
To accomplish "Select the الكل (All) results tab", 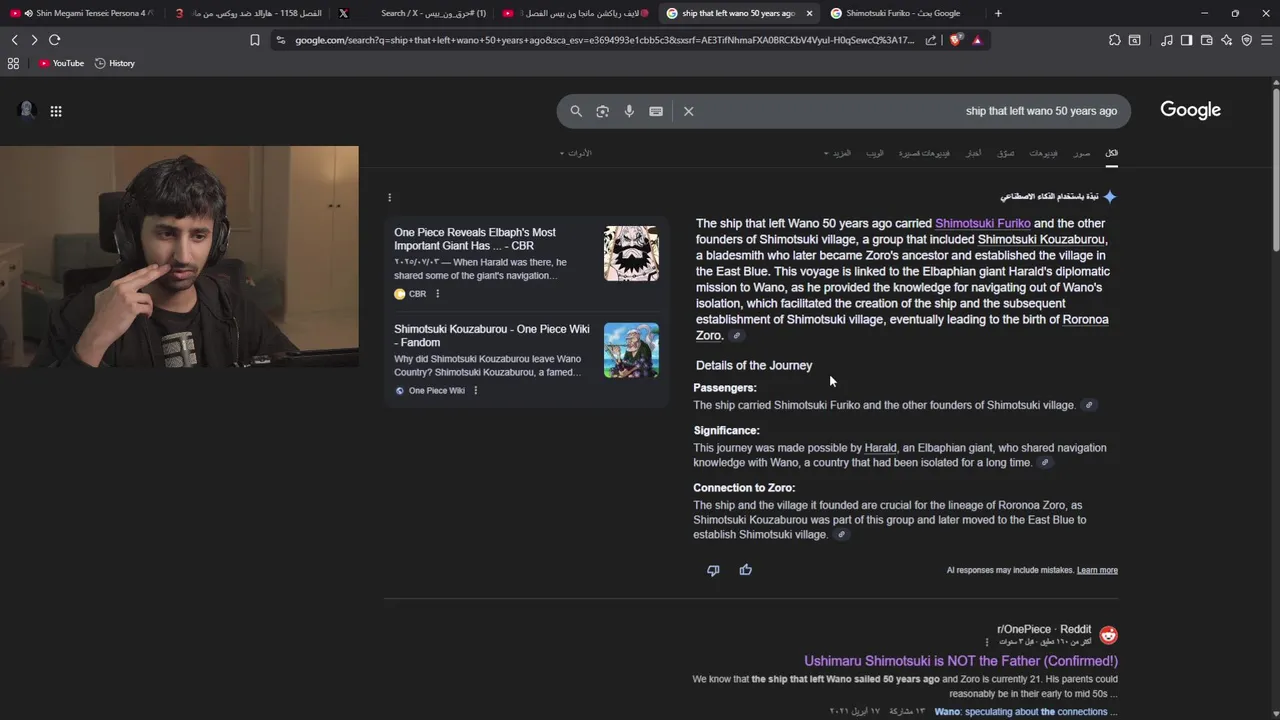I will pos(1111,153).
